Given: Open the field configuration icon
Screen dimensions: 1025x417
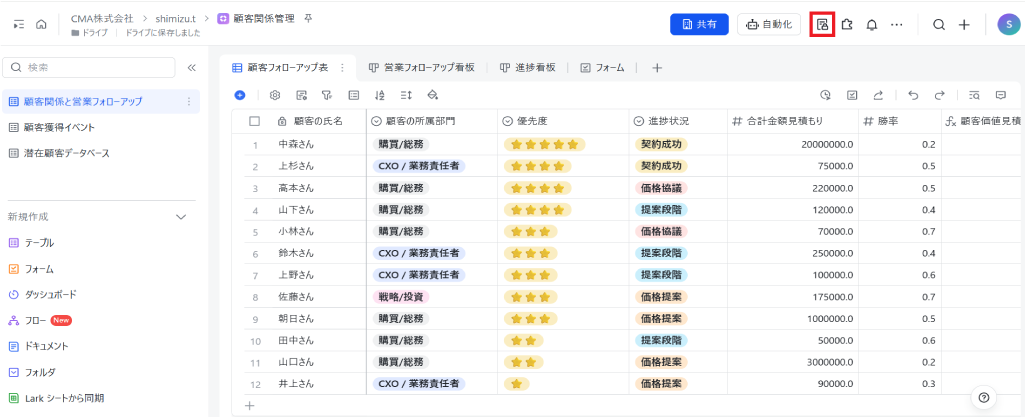Looking at the screenshot, I should point(301,95).
